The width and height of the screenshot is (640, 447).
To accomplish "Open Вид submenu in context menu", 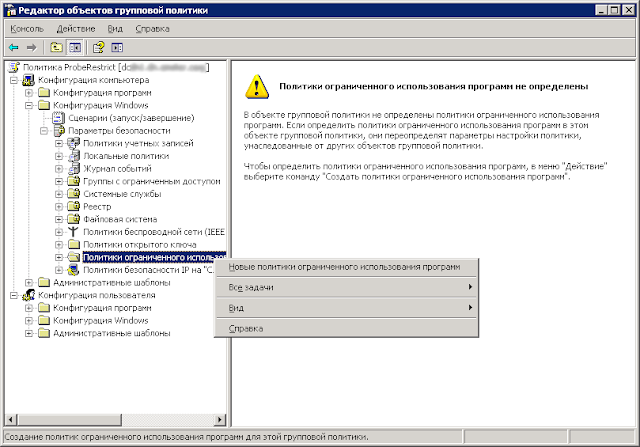I will coord(346,308).
